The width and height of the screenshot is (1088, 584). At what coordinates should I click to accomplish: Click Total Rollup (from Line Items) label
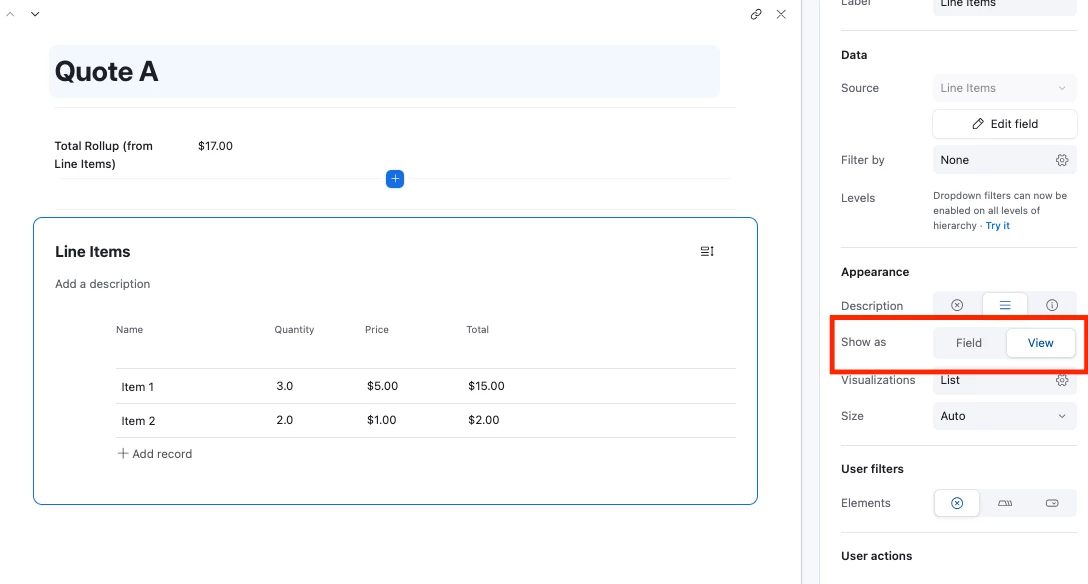pos(103,155)
